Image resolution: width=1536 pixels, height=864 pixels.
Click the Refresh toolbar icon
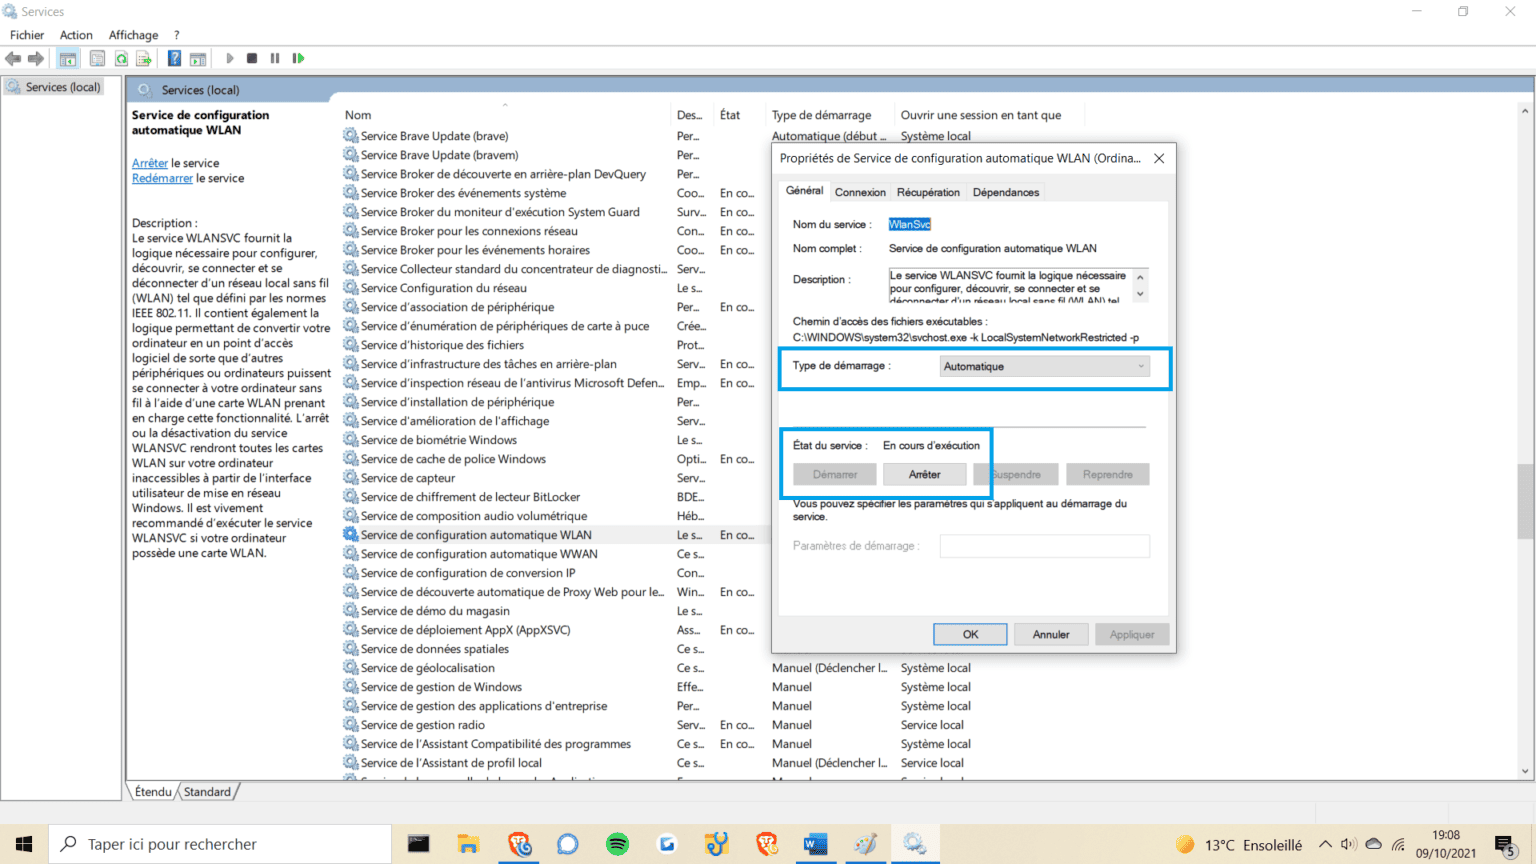click(x=121, y=59)
